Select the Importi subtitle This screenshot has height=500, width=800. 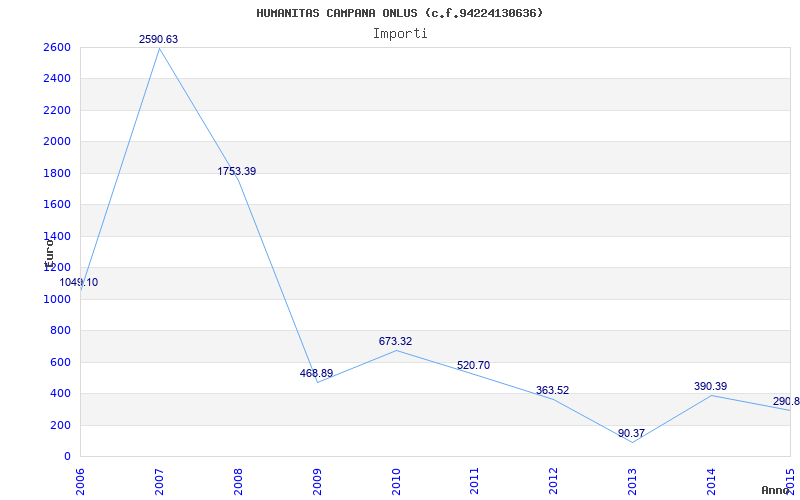(400, 34)
